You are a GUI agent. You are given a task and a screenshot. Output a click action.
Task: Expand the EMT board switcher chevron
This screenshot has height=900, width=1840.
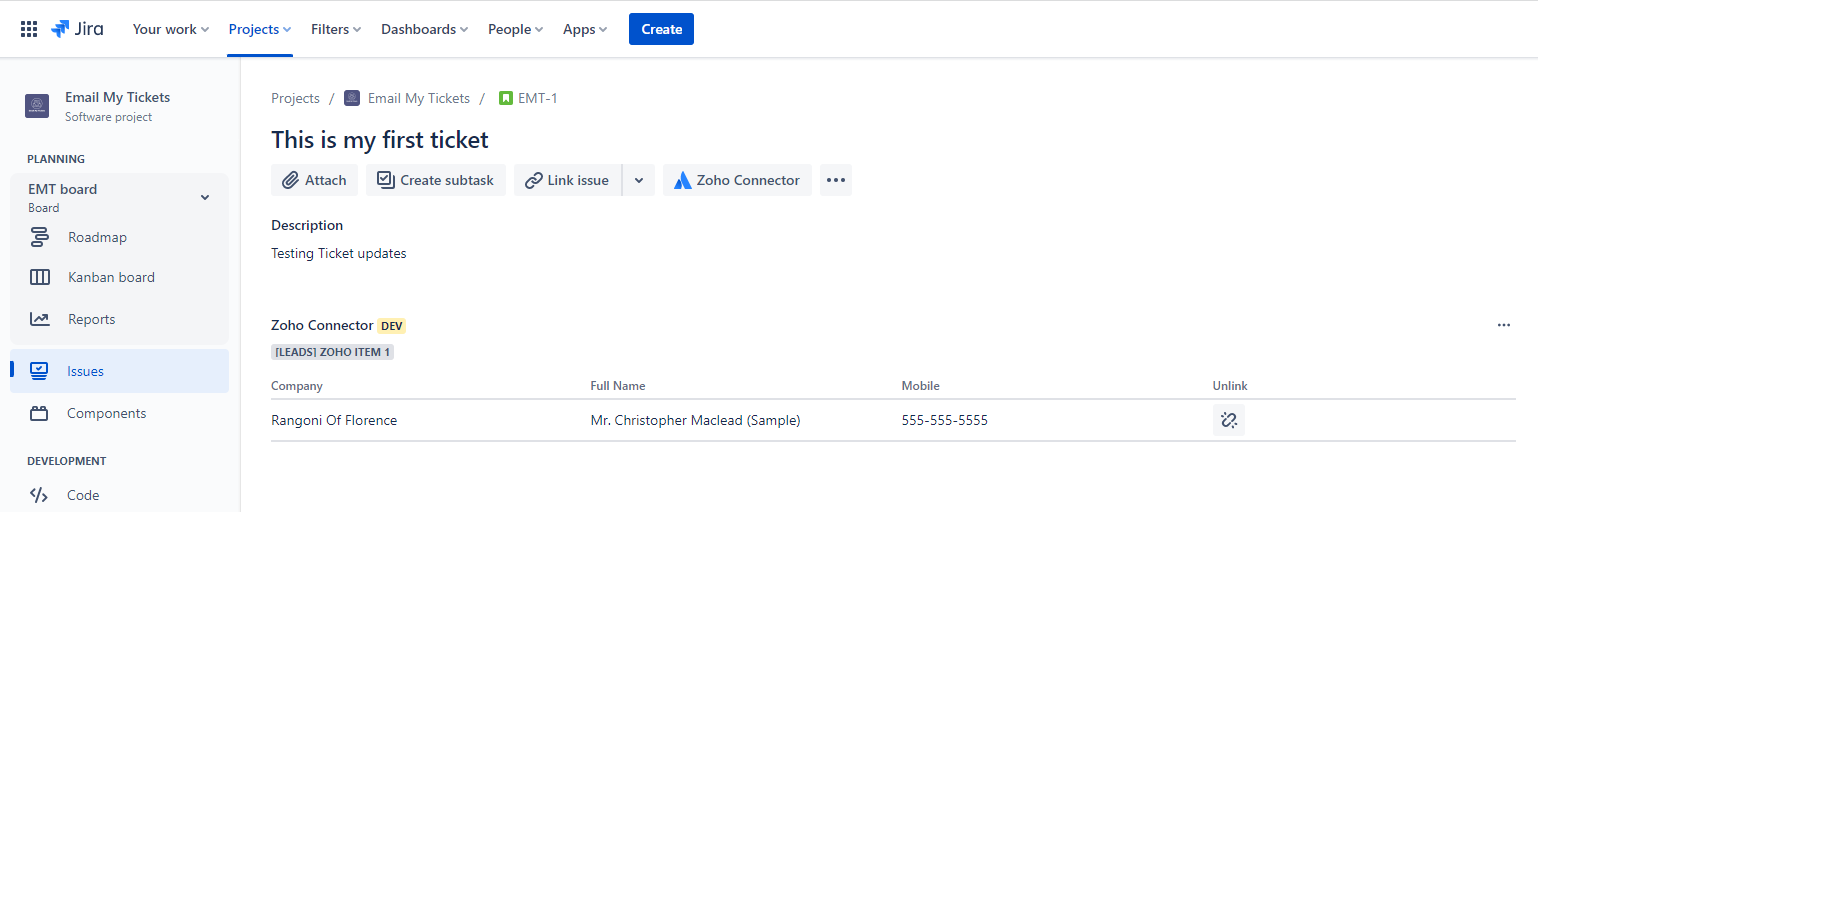coord(205,197)
